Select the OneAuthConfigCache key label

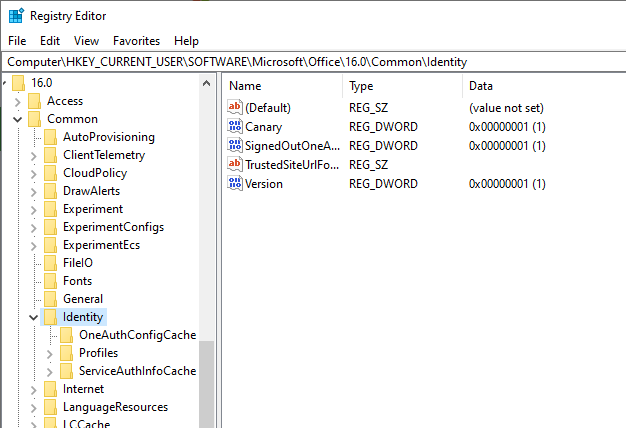(137, 335)
